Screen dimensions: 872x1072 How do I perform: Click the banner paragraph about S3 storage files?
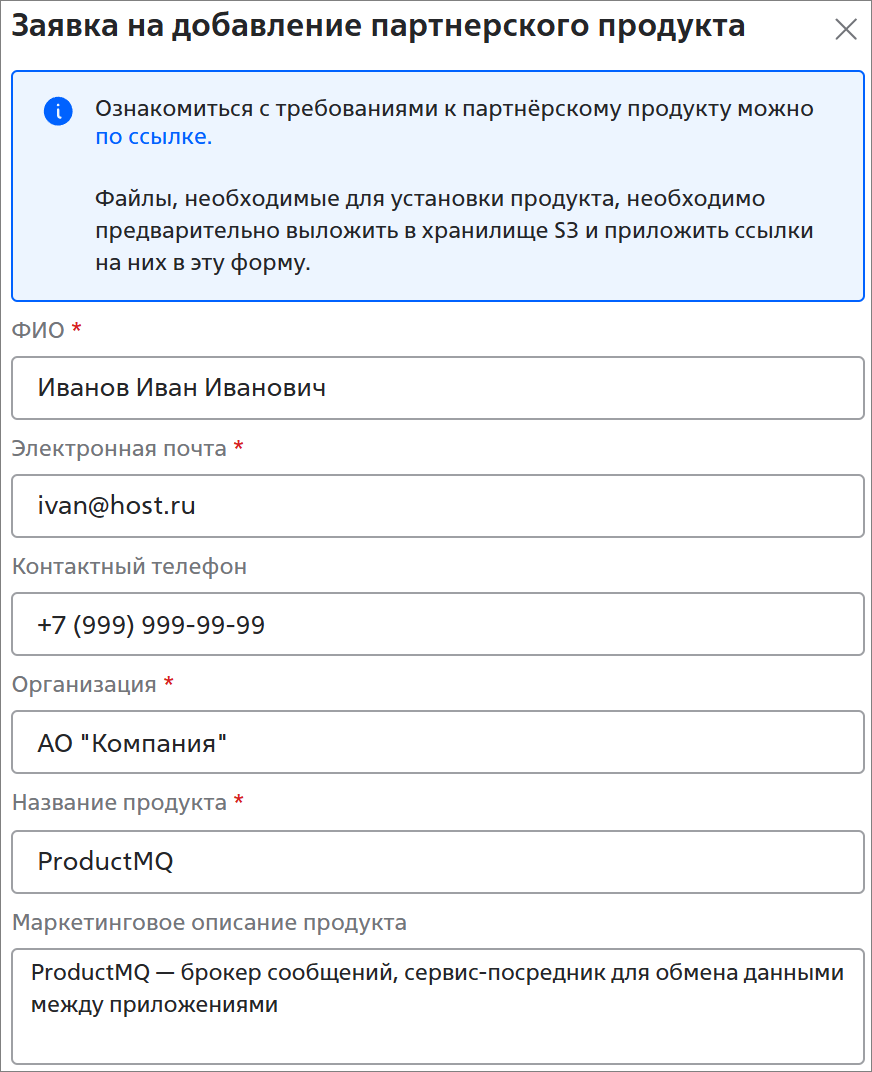click(x=455, y=231)
